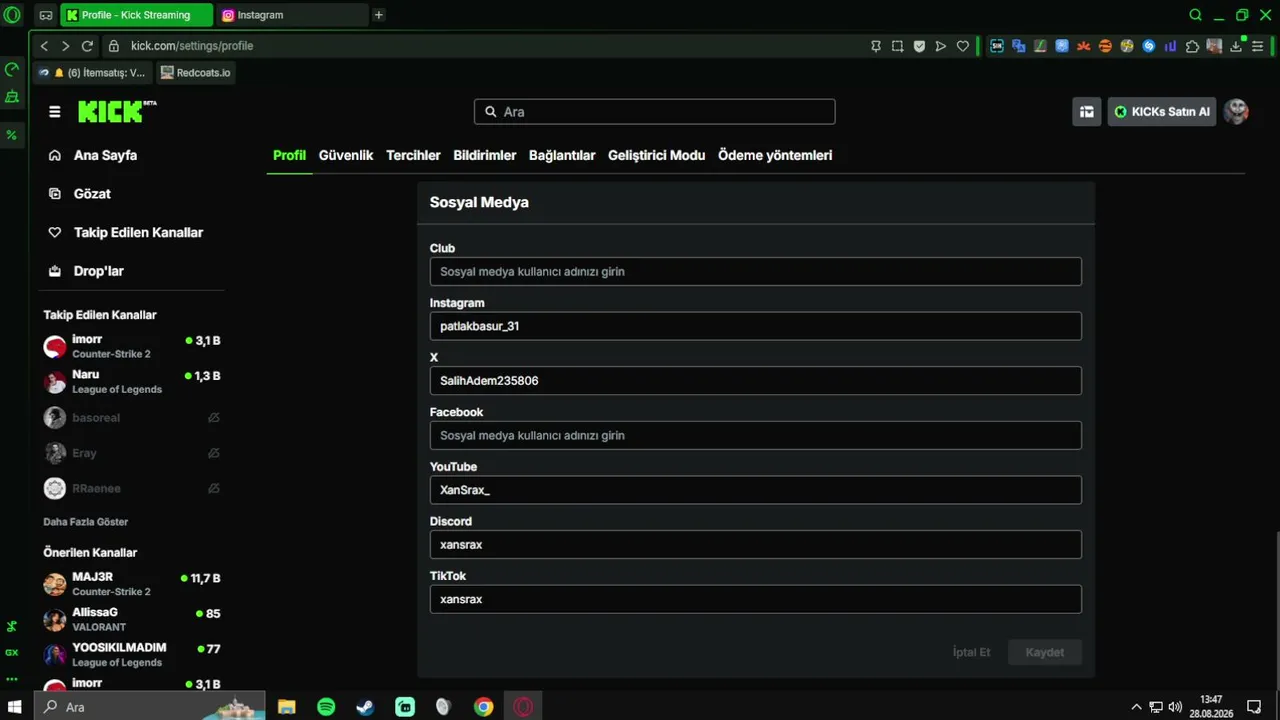This screenshot has height=720, width=1280.
Task: Switch to the Instagram tab
Action: click(x=292, y=15)
